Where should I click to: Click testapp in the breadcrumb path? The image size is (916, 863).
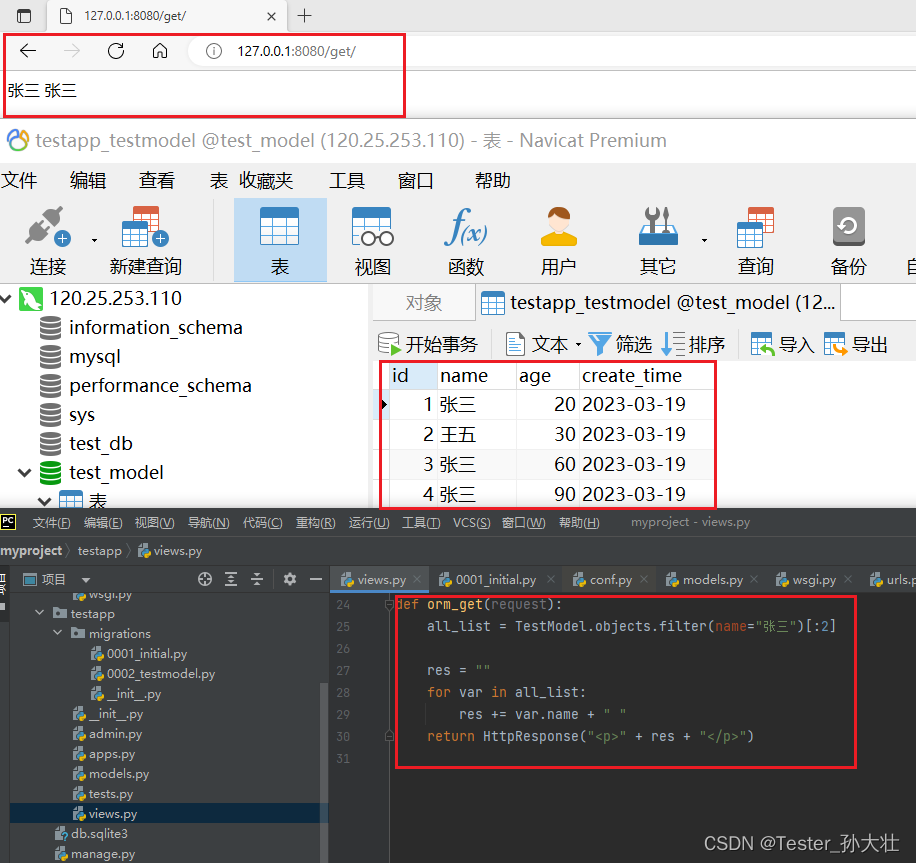(100, 551)
